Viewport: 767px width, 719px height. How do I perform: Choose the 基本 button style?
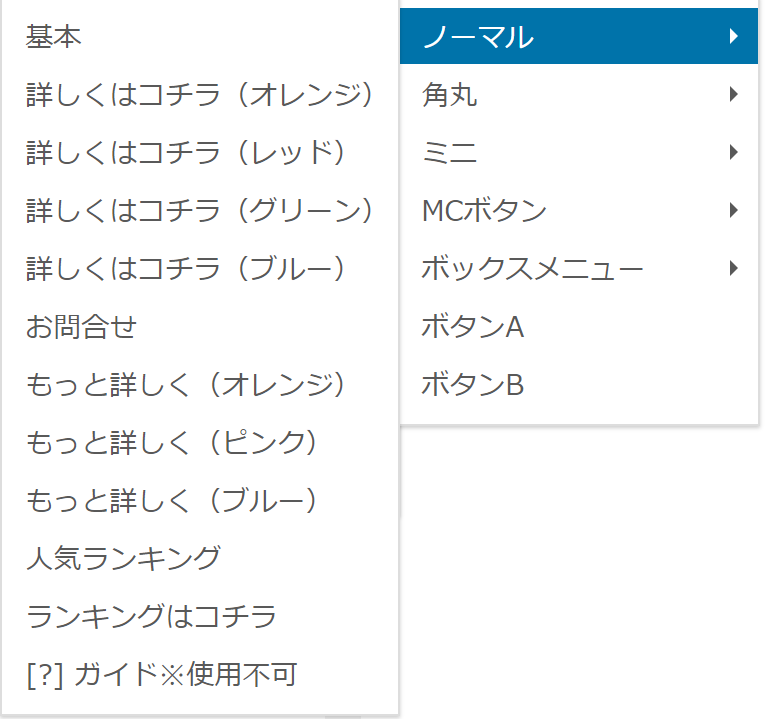200,36
